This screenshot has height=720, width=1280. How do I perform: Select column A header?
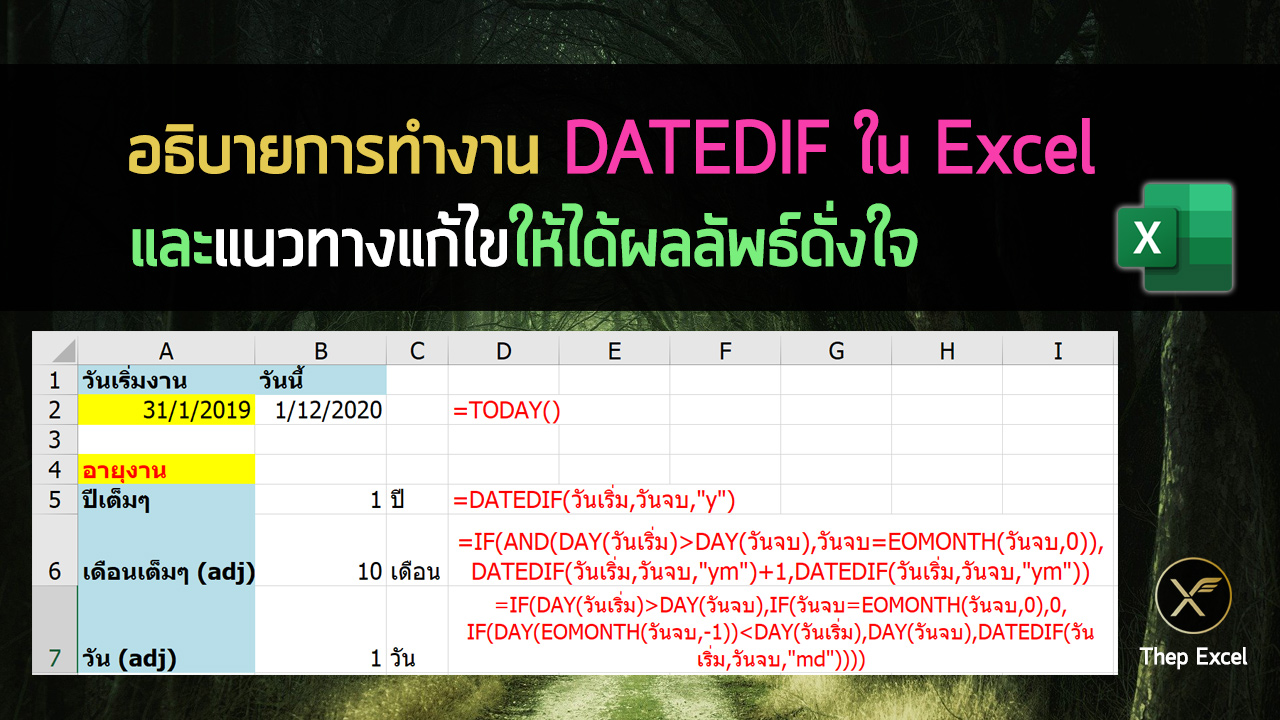(x=166, y=350)
